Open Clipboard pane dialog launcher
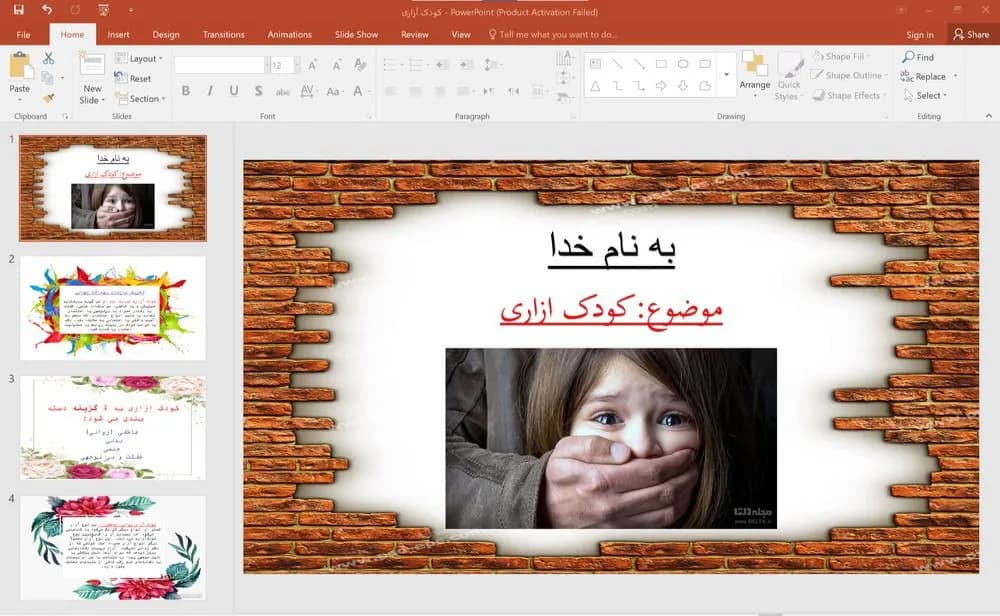This screenshot has width=1000, height=616. coord(65,117)
